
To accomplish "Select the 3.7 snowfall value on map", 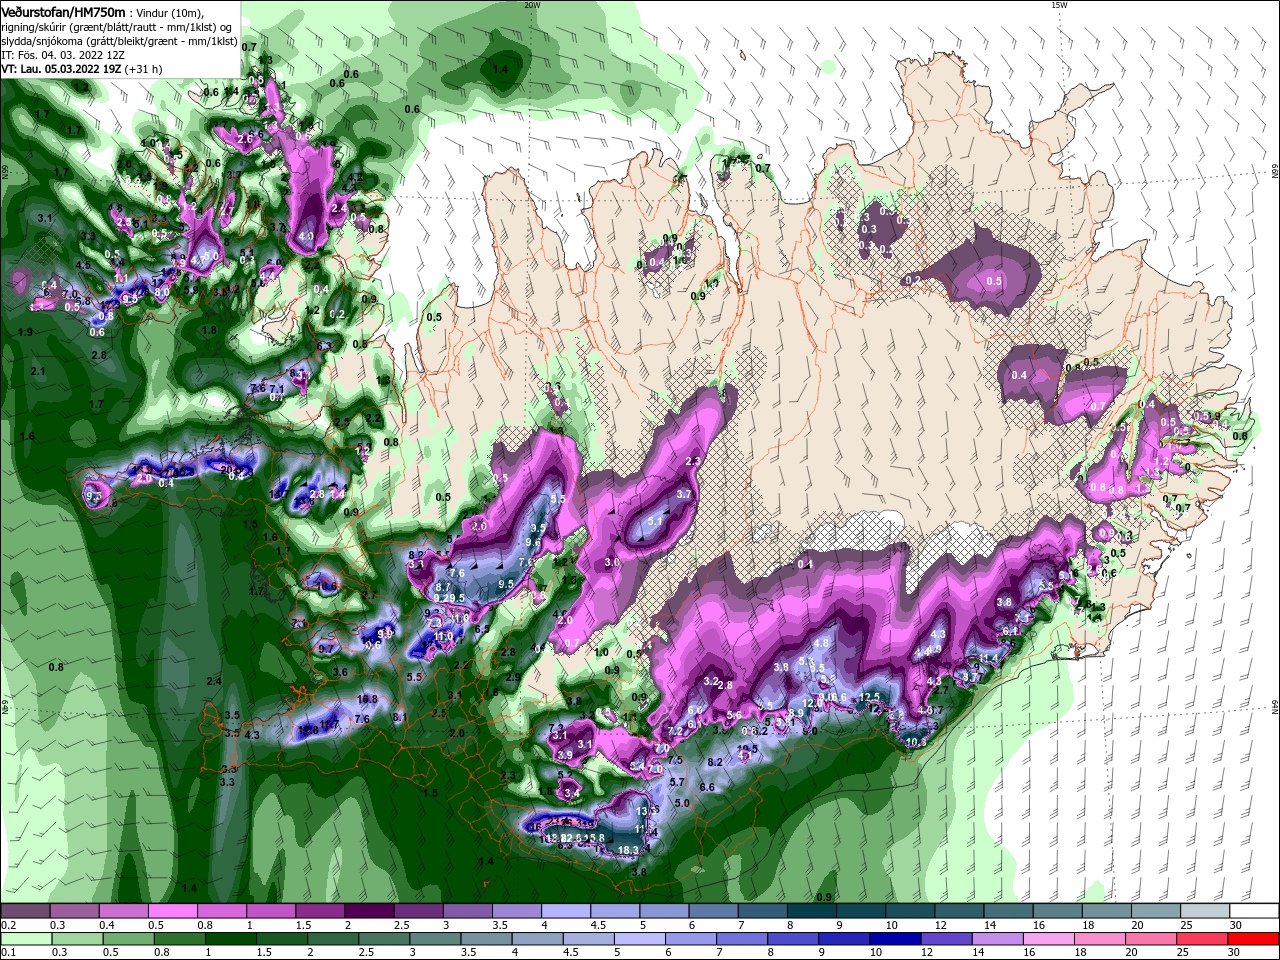I will click(684, 494).
